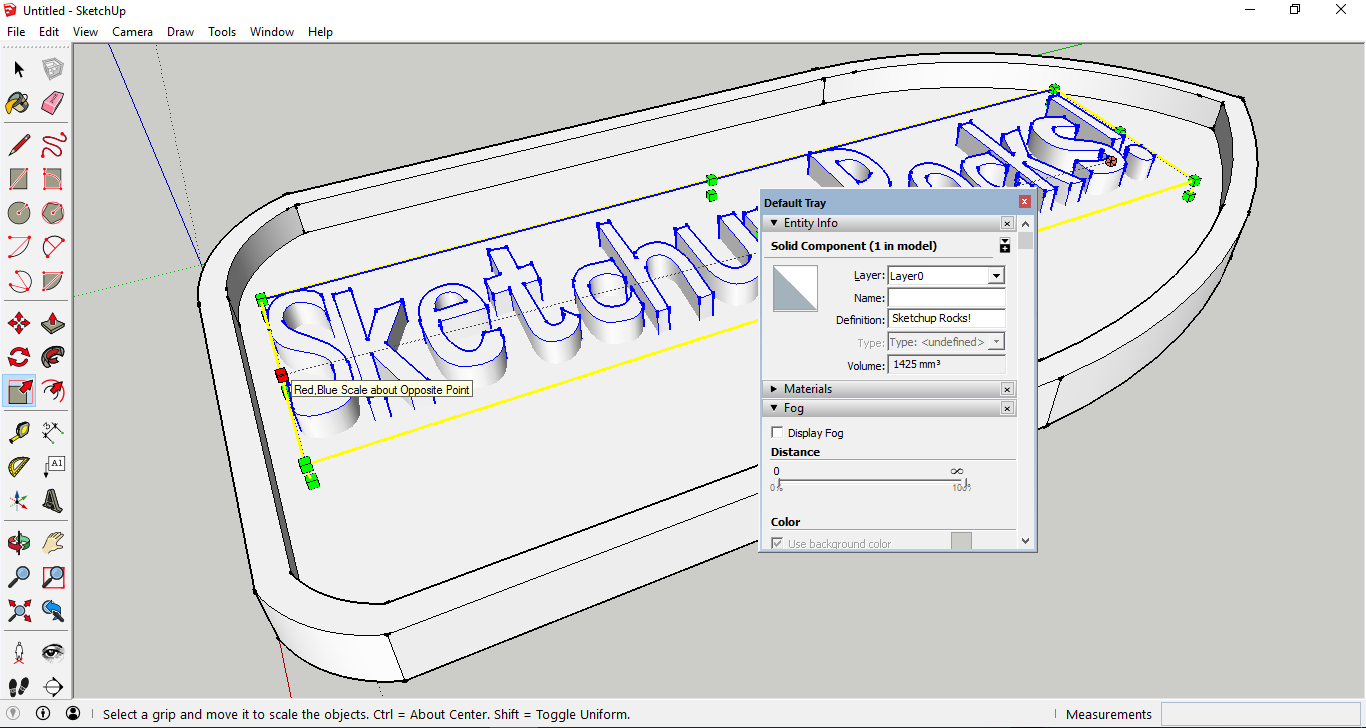Choose the Eraser tool
The image size is (1366, 728).
tap(53, 103)
